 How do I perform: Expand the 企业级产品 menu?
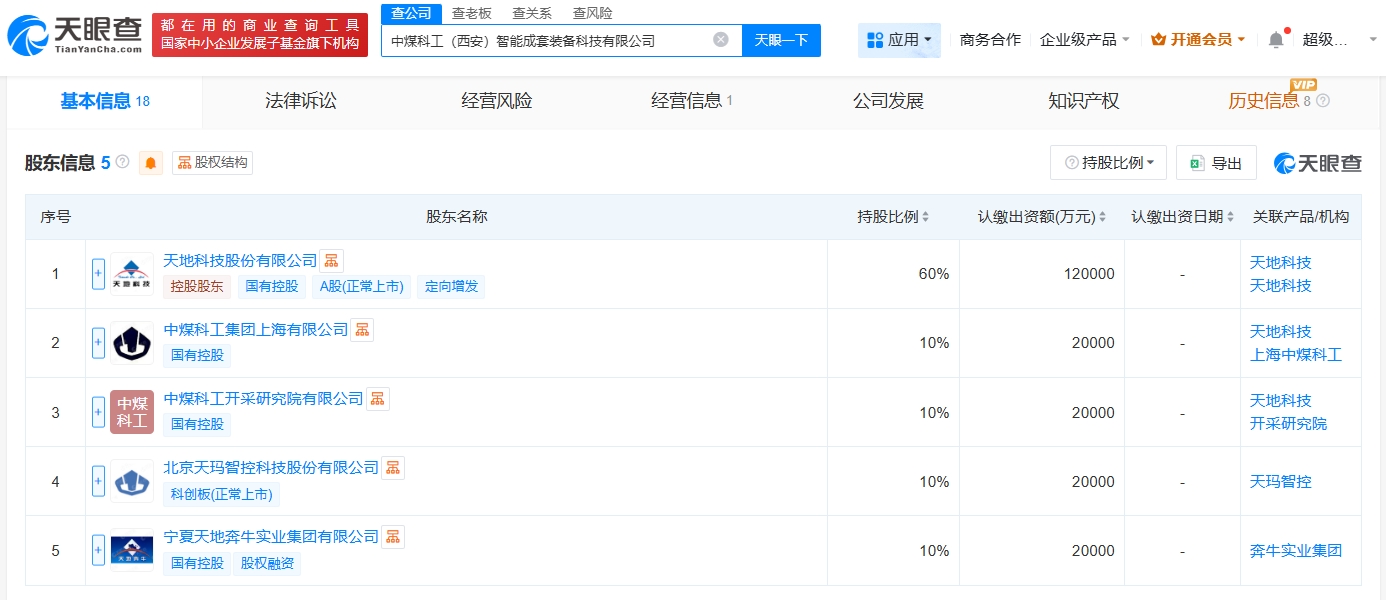click(1085, 40)
